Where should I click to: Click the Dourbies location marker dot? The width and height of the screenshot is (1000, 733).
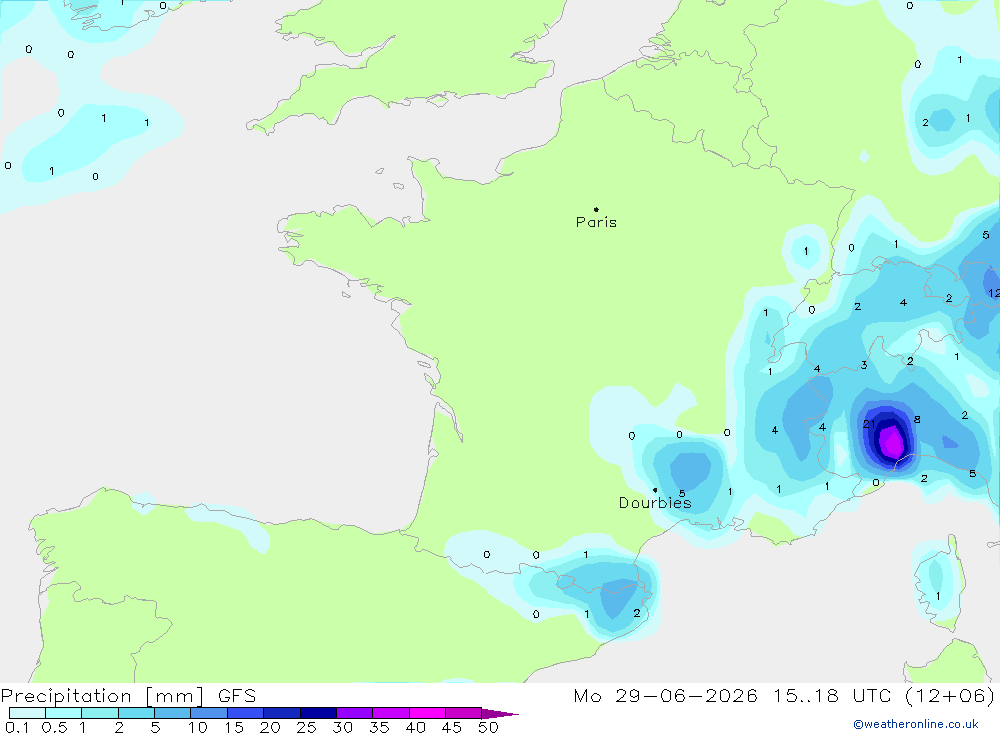pyautogui.click(x=655, y=490)
